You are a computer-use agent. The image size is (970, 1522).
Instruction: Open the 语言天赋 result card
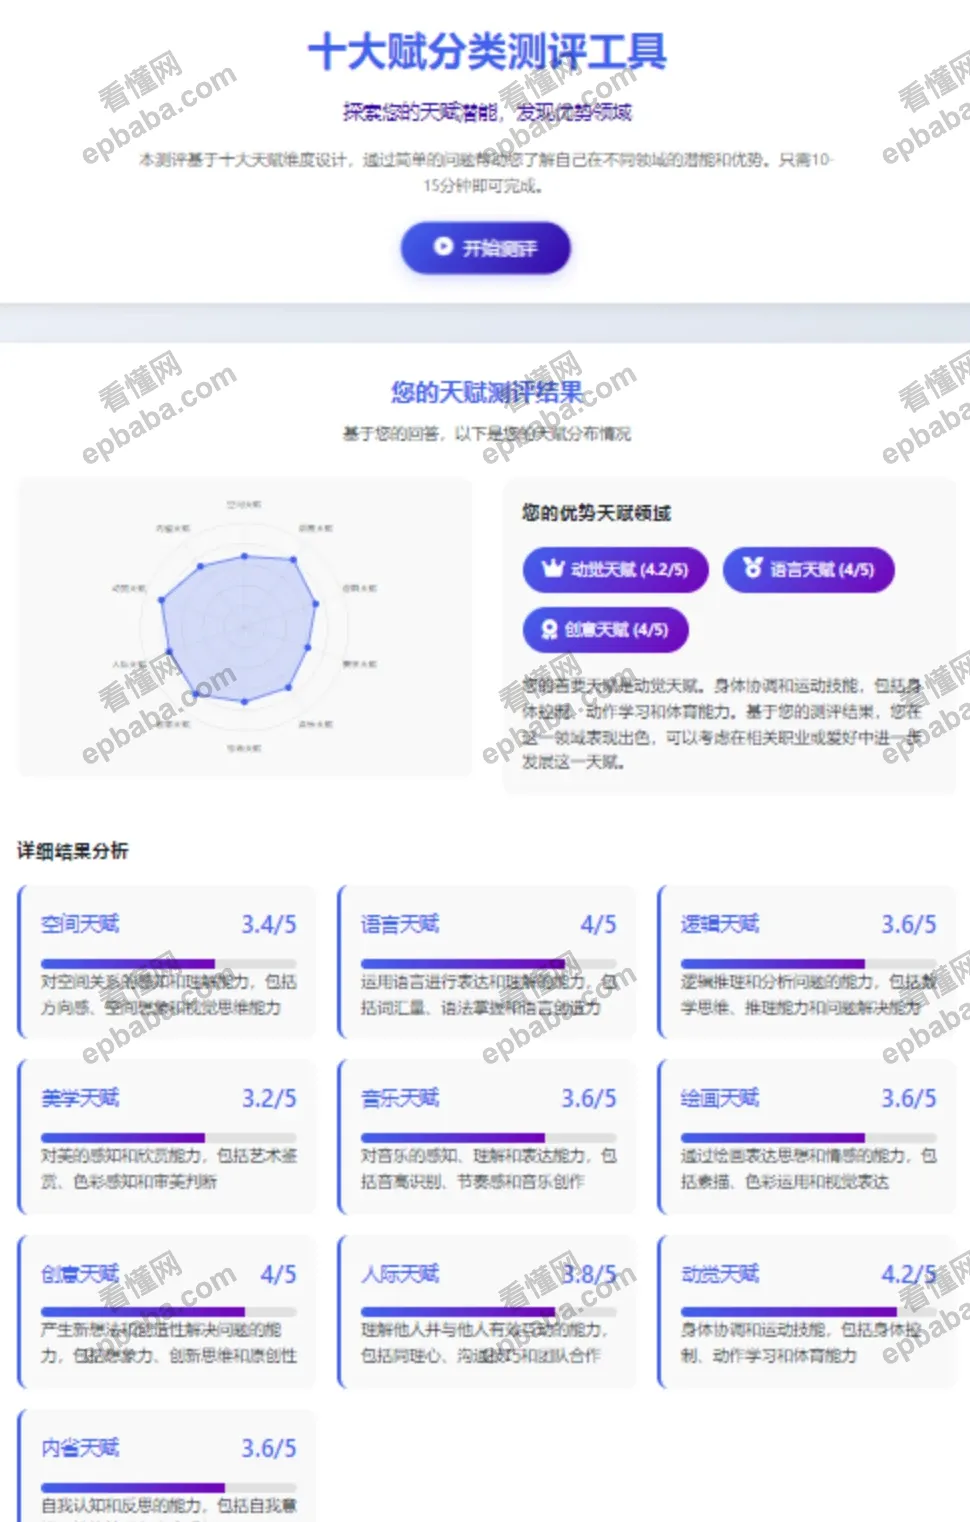[x=485, y=963]
